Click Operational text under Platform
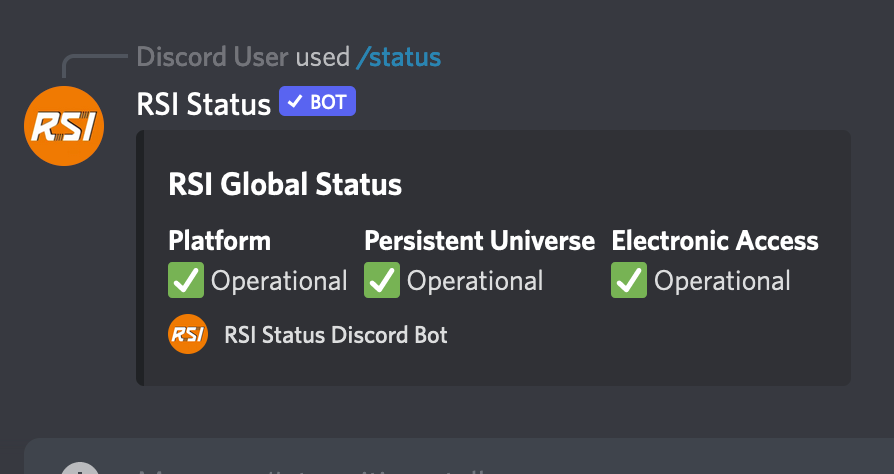The image size is (894, 474). click(x=279, y=281)
